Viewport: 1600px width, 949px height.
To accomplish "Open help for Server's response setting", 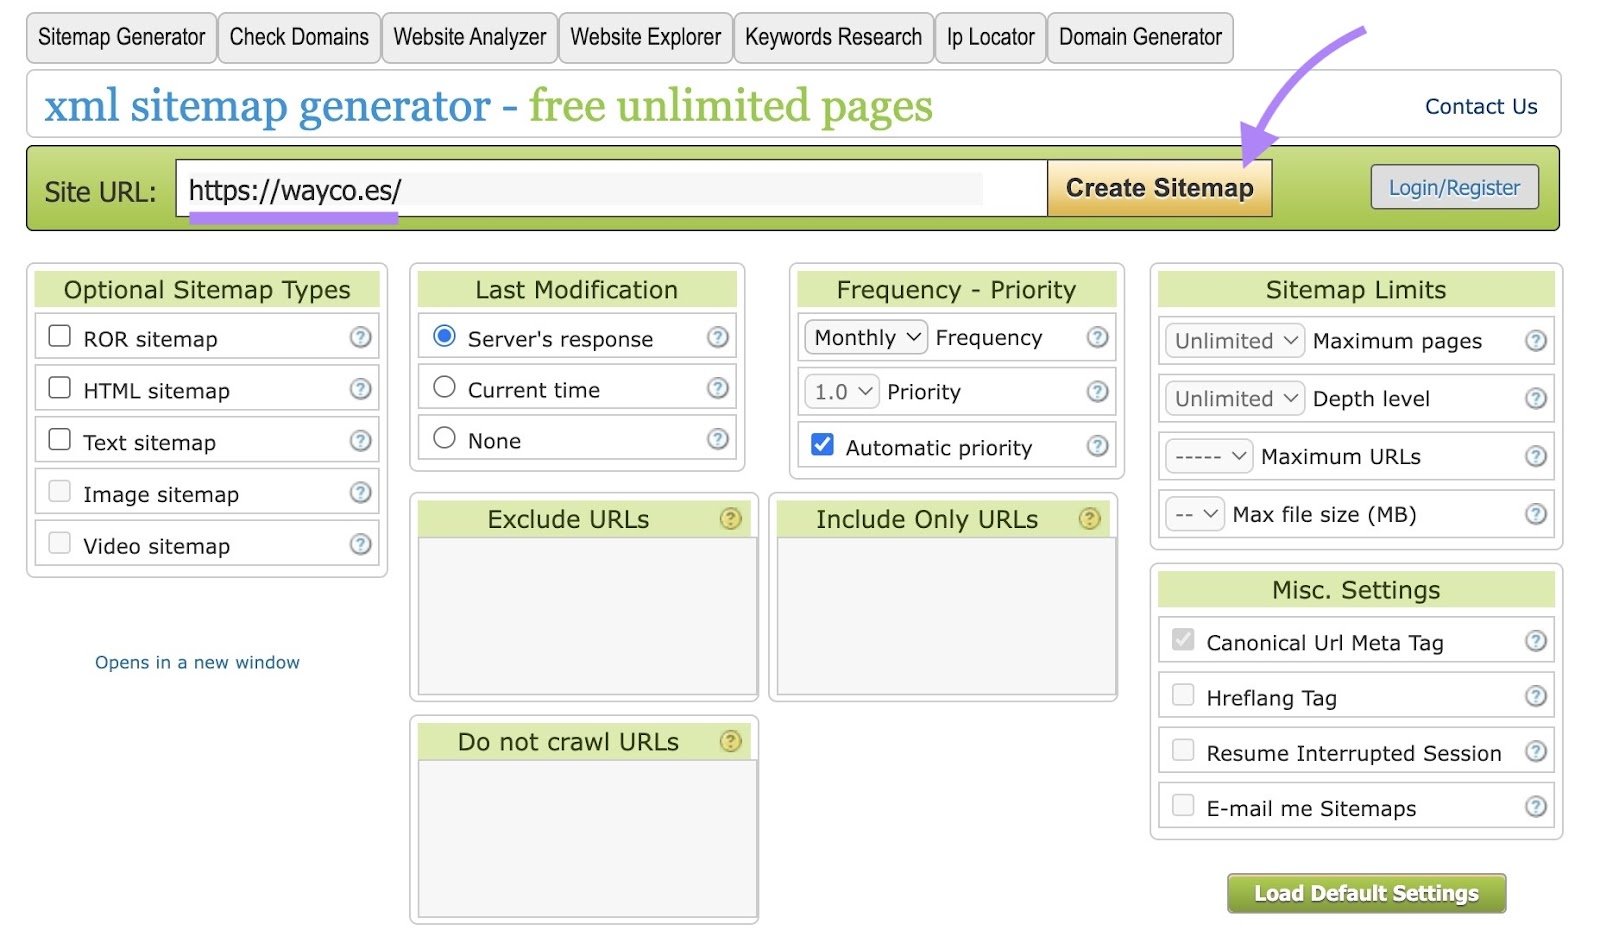I will tap(718, 338).
